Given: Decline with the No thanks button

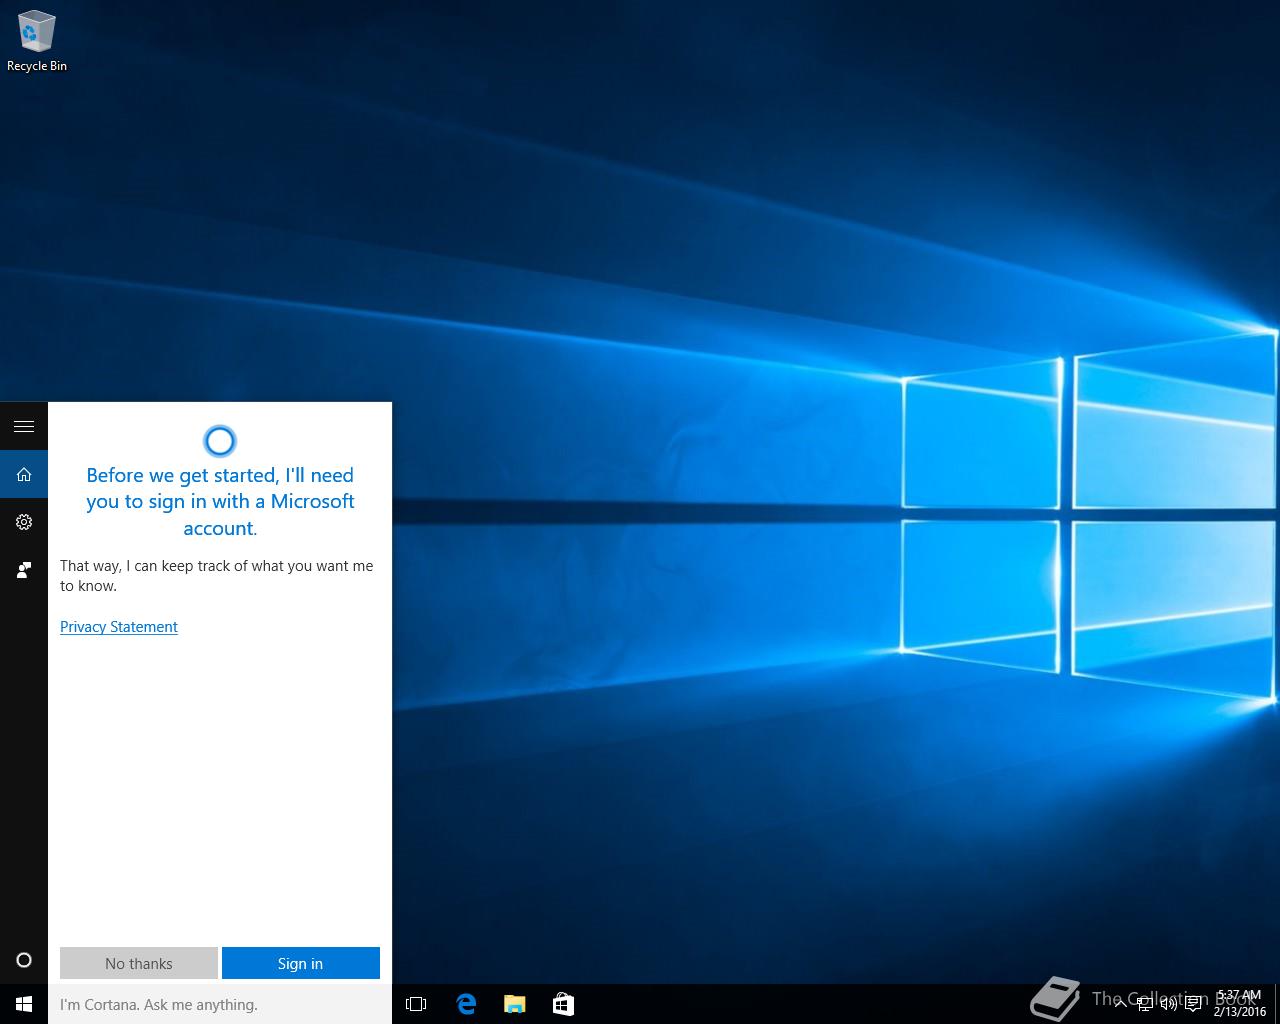Looking at the screenshot, I should coord(139,963).
